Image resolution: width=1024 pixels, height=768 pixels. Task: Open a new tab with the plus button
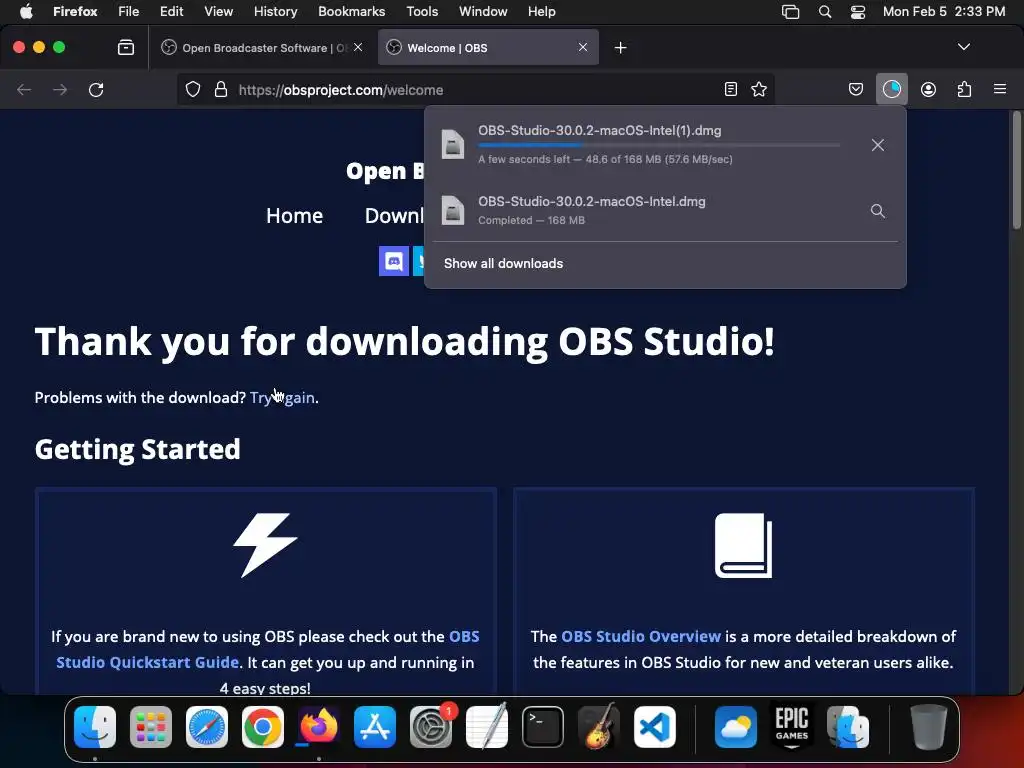click(620, 48)
